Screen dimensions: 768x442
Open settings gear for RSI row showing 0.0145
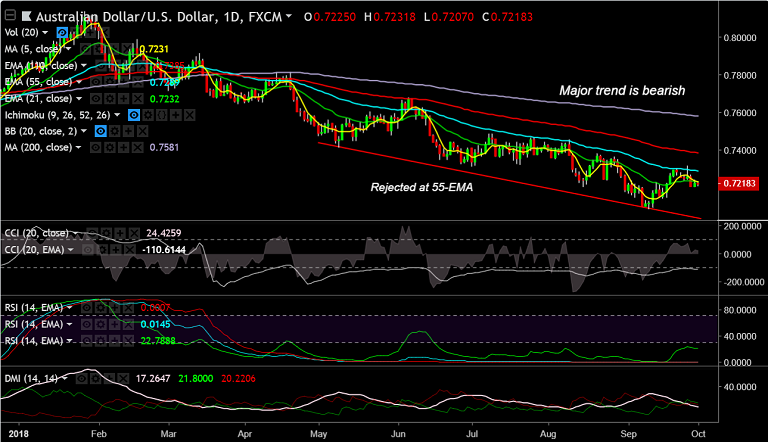100,324
